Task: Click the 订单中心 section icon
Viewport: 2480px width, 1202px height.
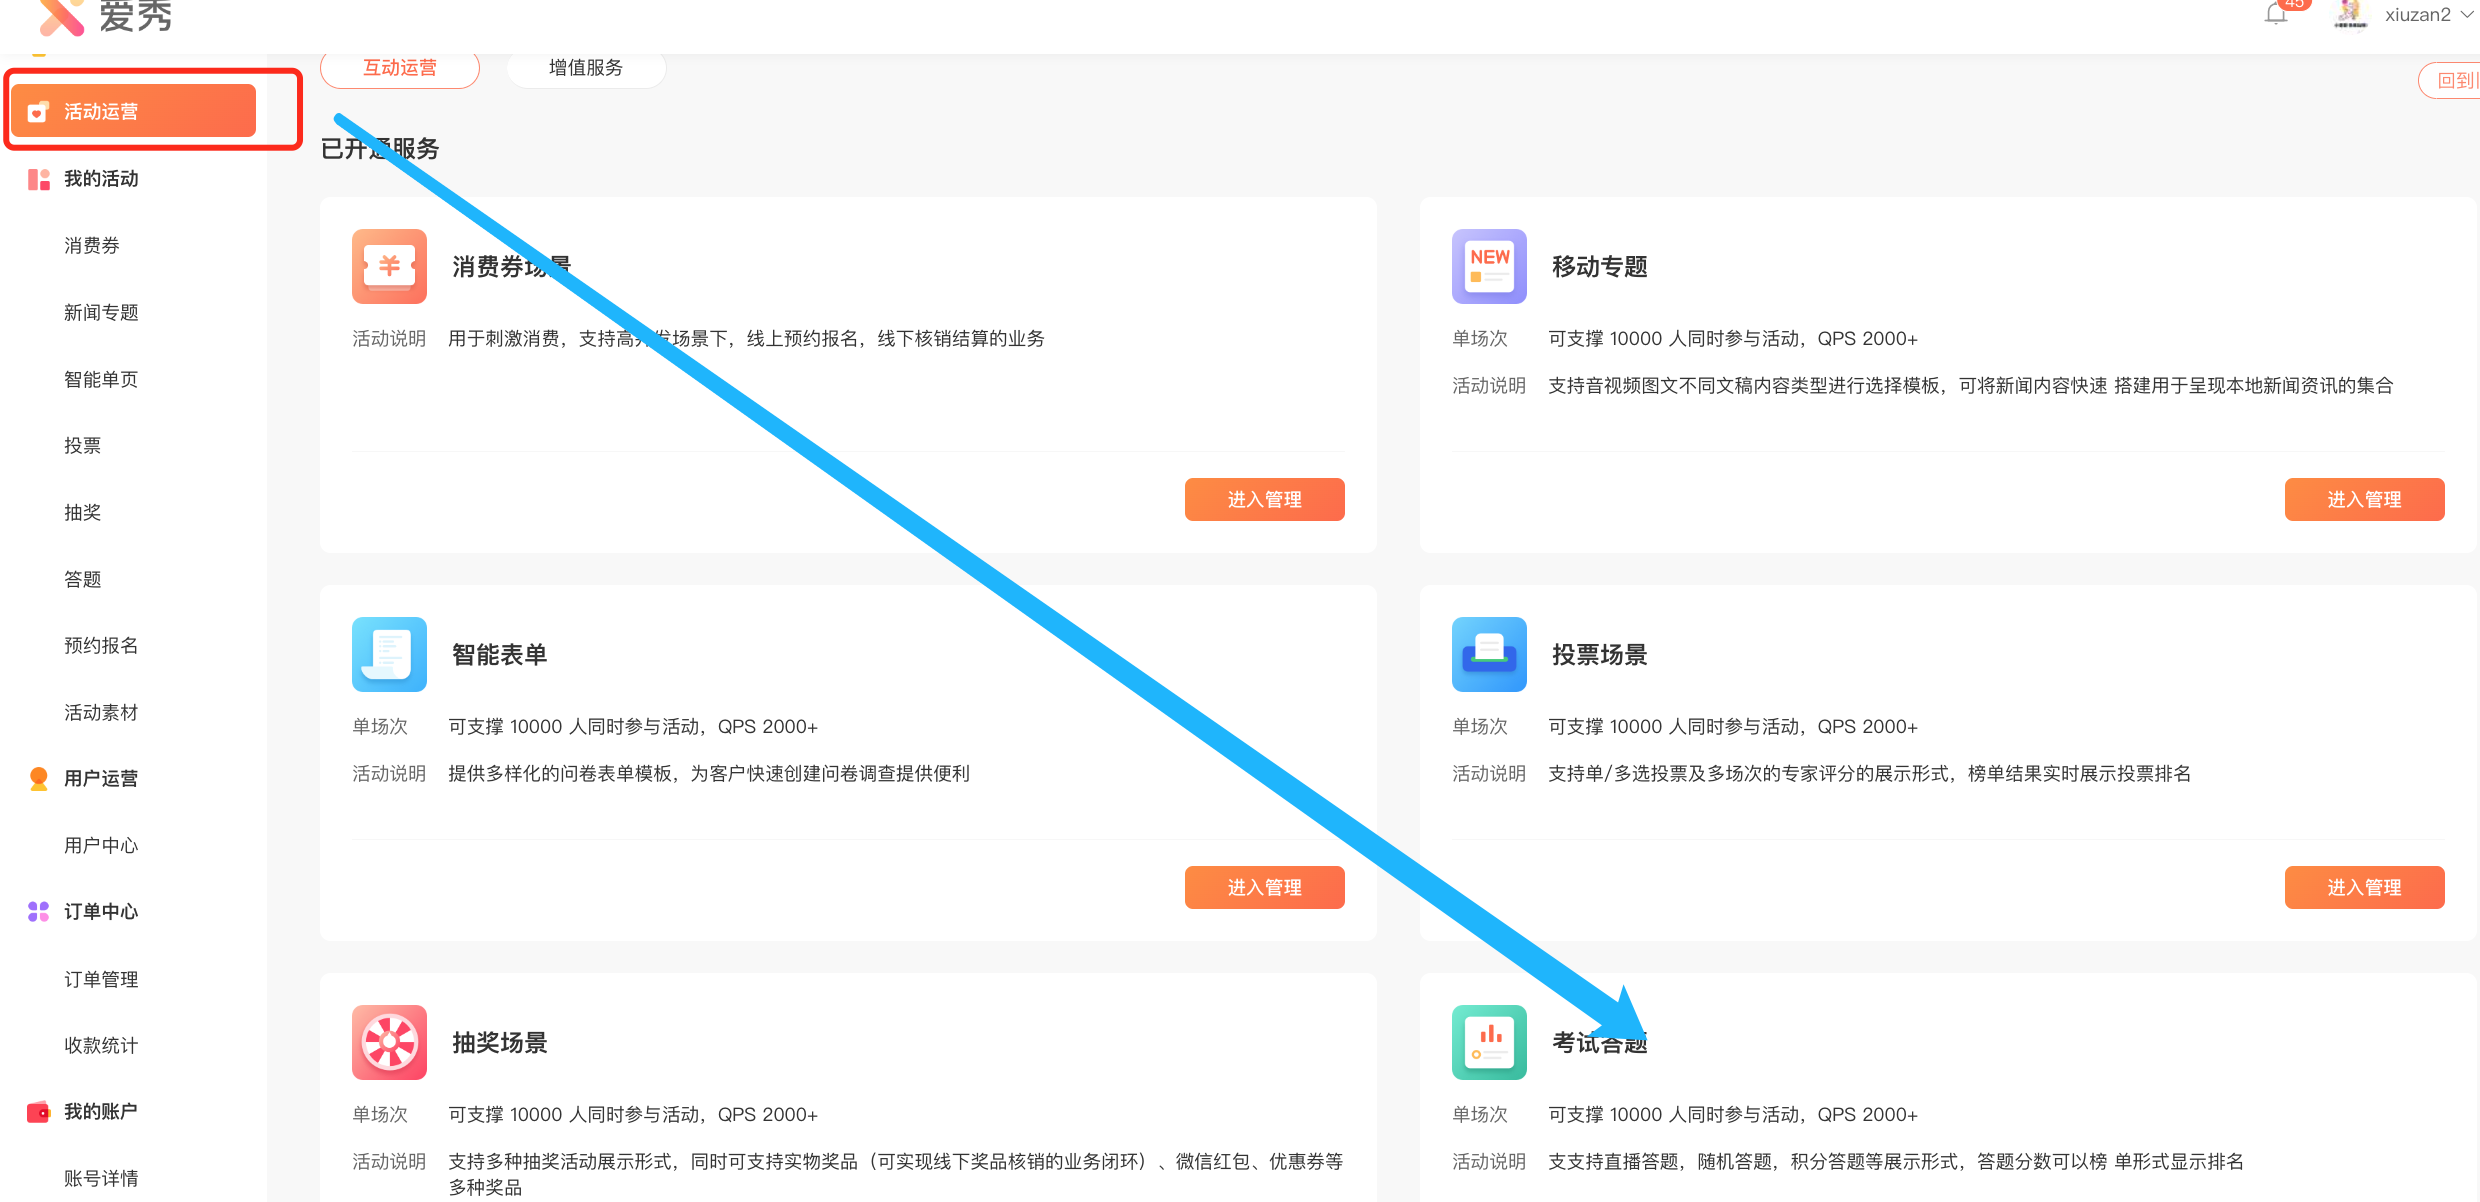Action: [38, 911]
